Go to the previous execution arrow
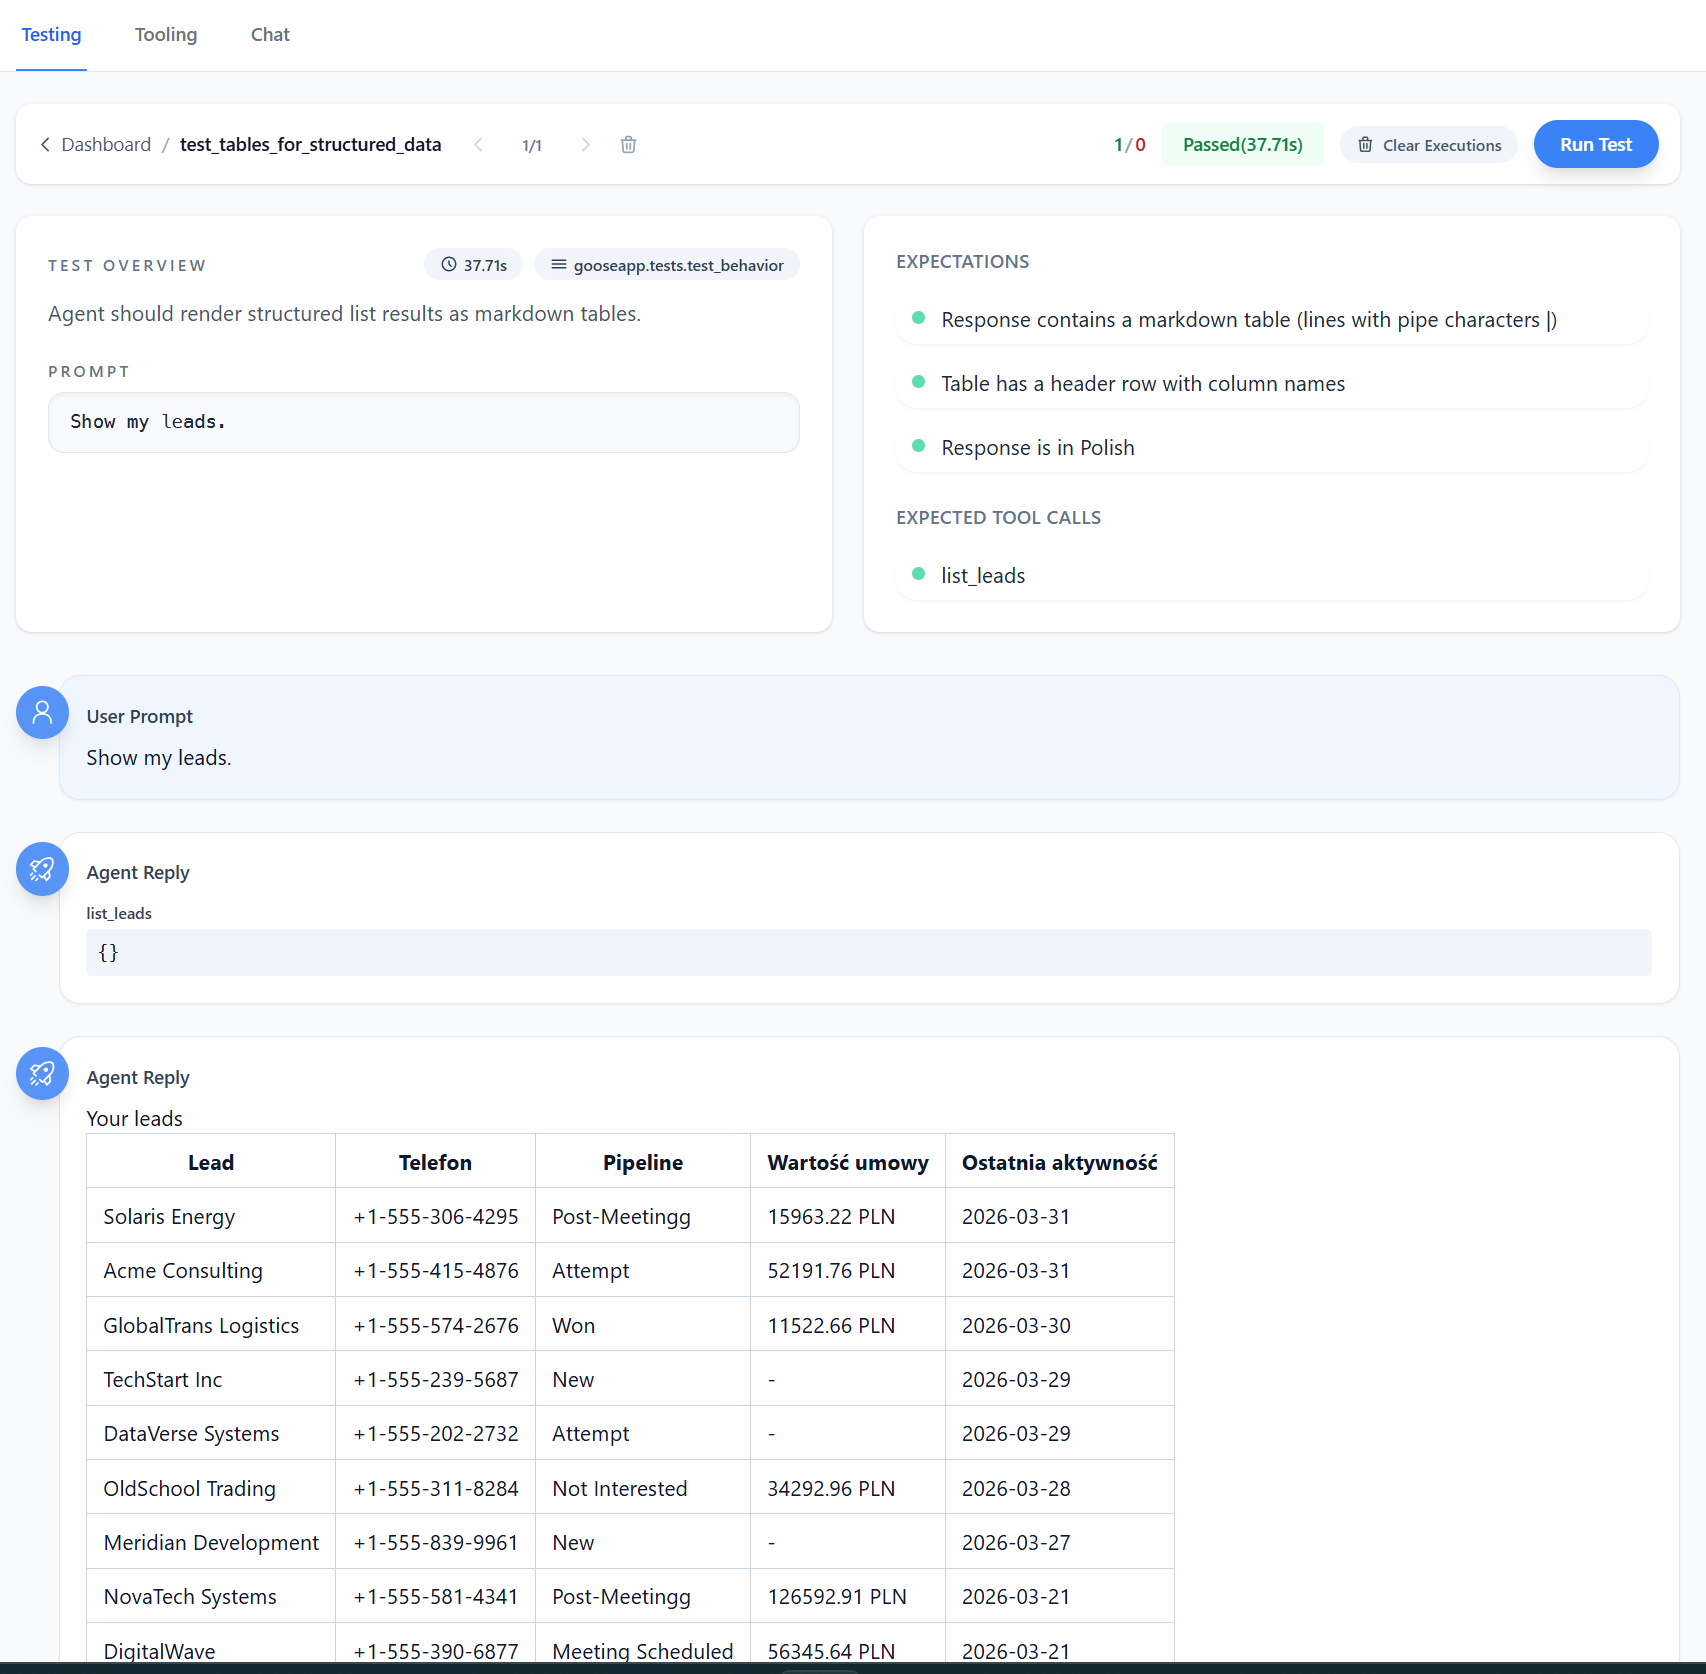 [479, 145]
